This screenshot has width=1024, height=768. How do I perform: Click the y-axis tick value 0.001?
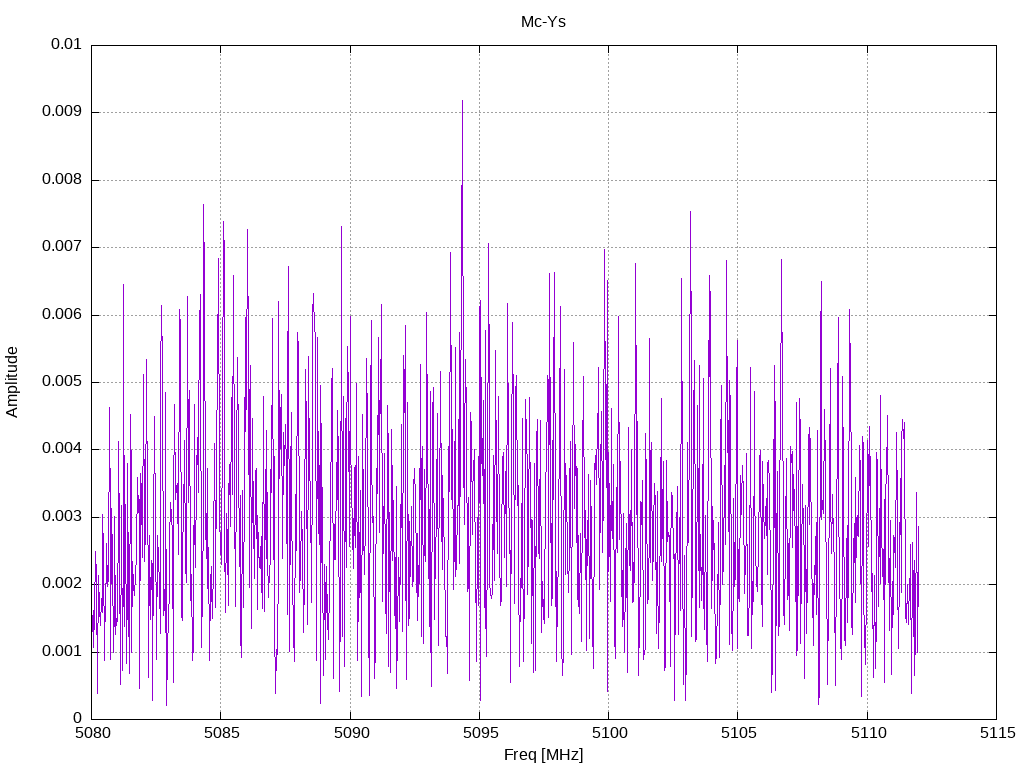(x=61, y=652)
